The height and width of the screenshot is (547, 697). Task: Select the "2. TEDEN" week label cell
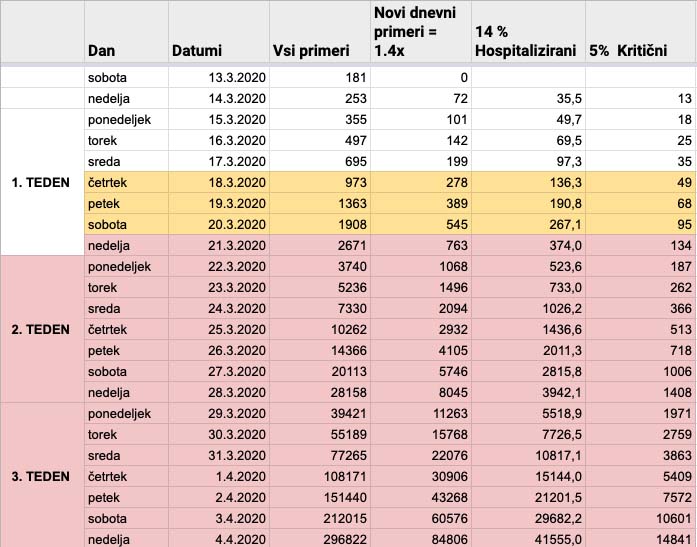41,328
